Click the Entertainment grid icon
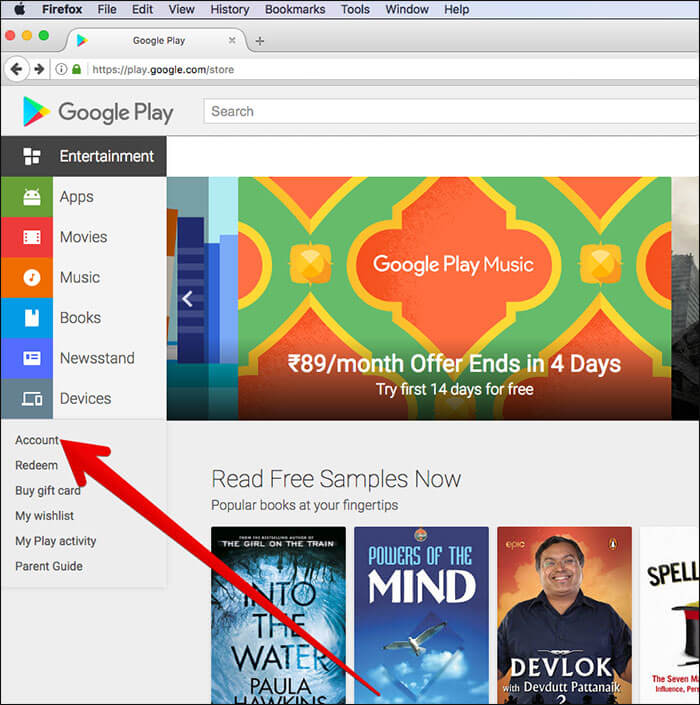 [x=31, y=156]
